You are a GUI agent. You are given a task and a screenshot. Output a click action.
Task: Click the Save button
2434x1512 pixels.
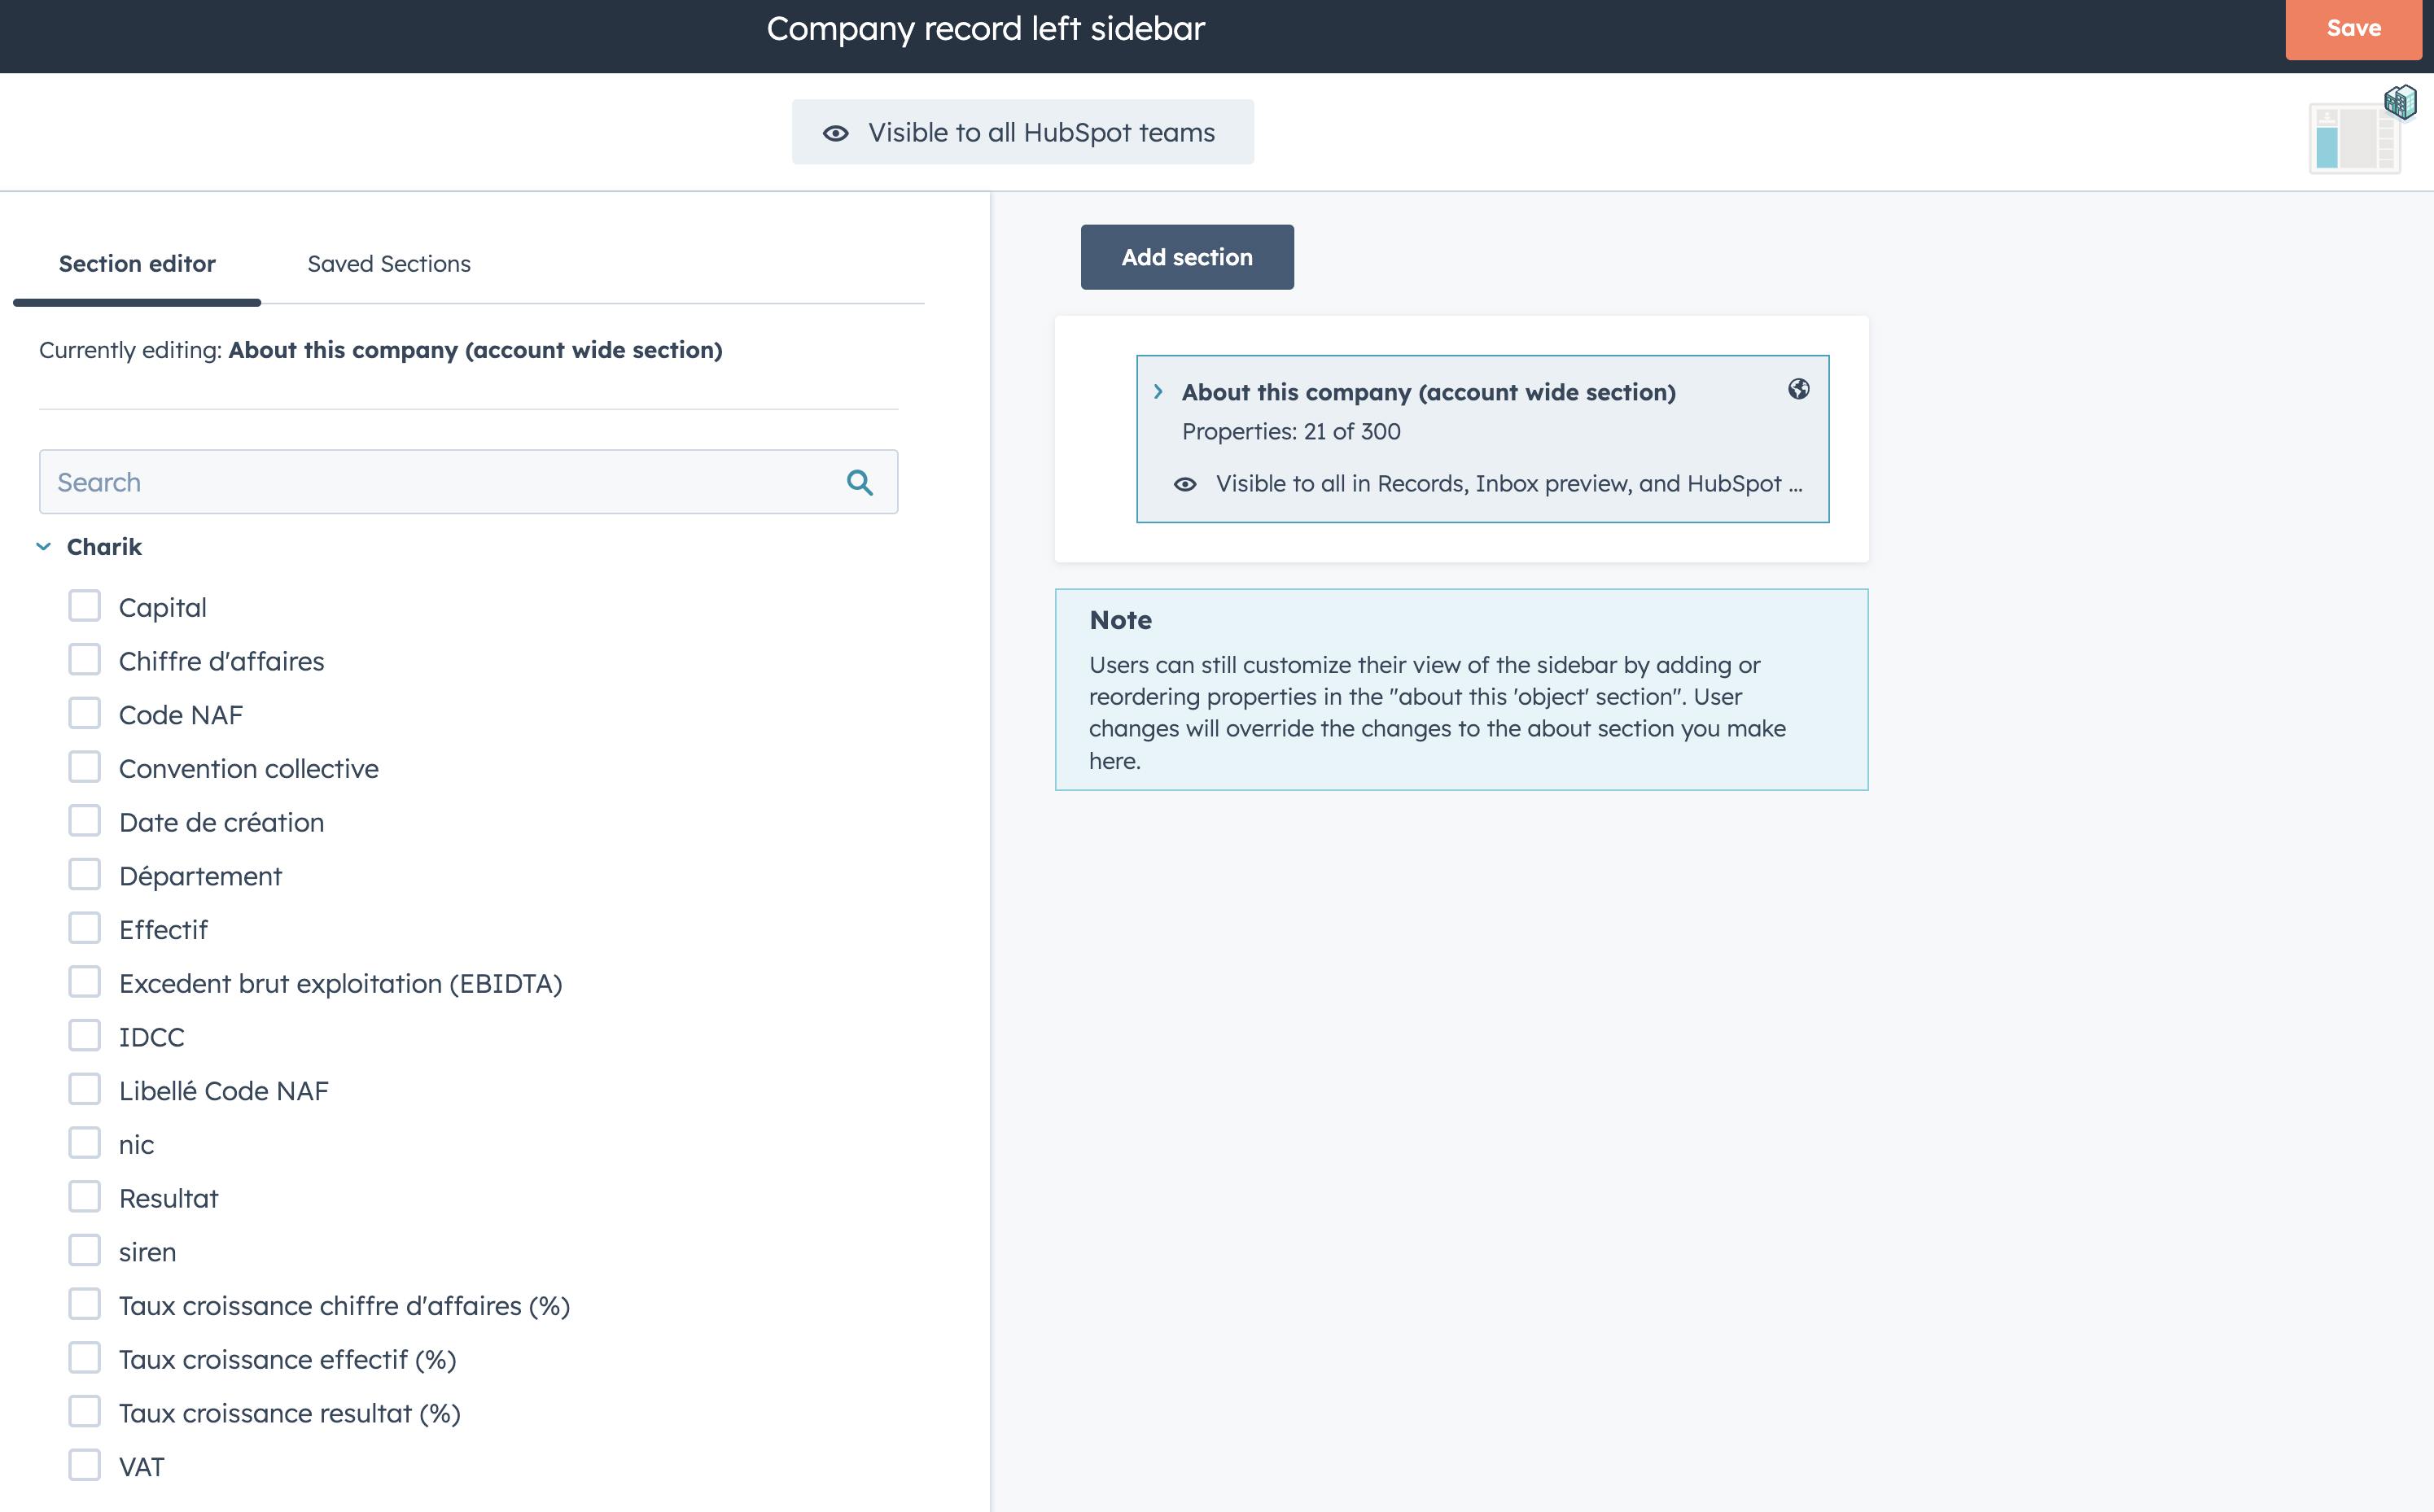click(x=2353, y=29)
